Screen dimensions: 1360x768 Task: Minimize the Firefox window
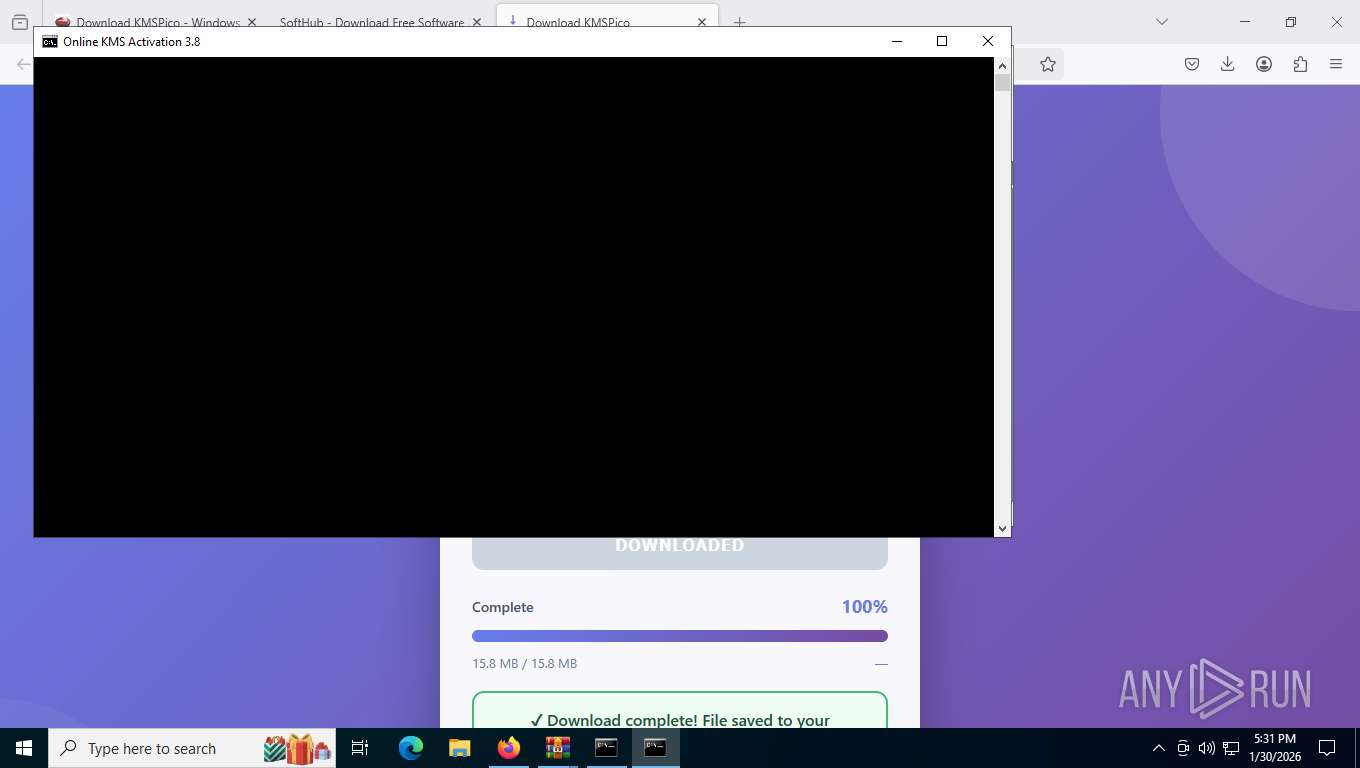coord(1245,22)
